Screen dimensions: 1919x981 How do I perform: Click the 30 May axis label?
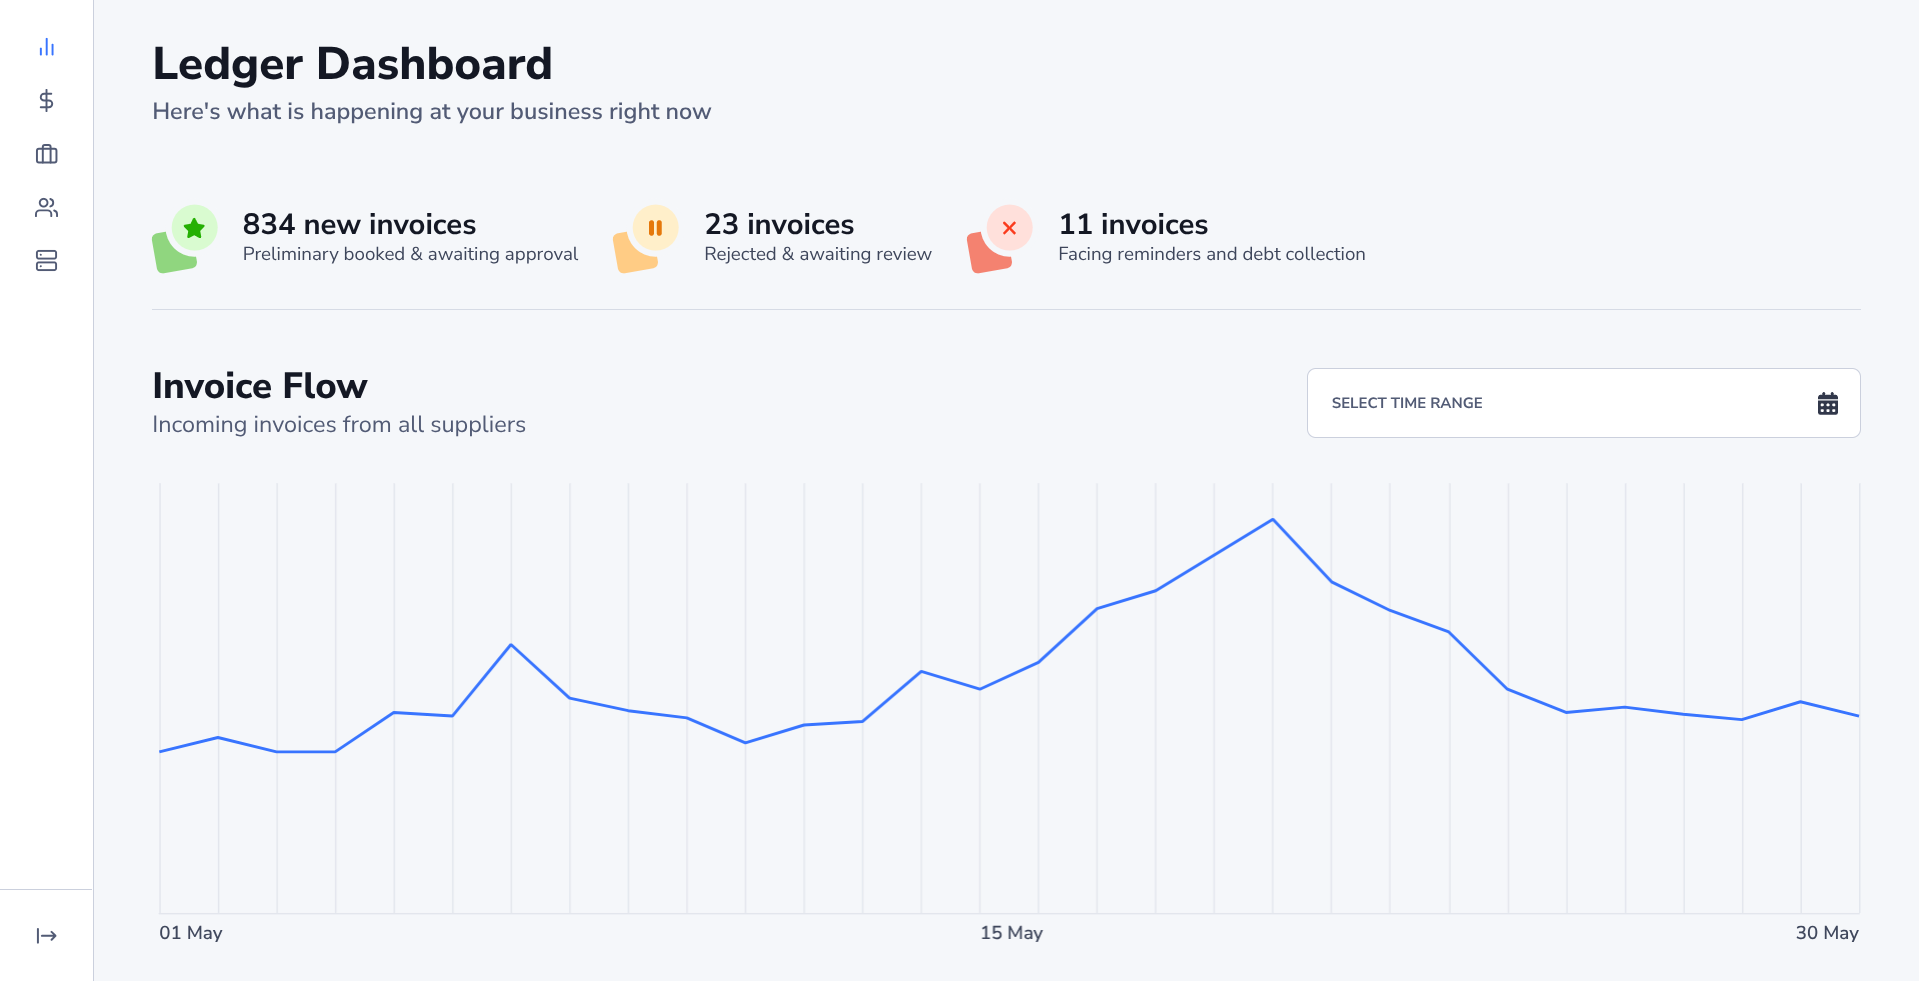tap(1826, 933)
